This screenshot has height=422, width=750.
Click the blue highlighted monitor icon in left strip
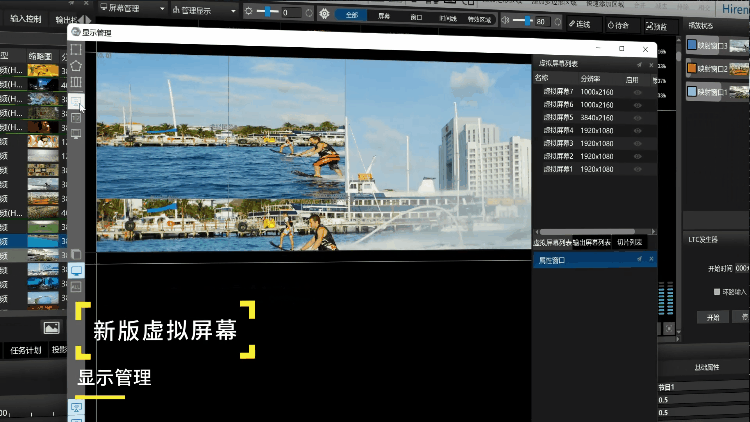tap(76, 271)
